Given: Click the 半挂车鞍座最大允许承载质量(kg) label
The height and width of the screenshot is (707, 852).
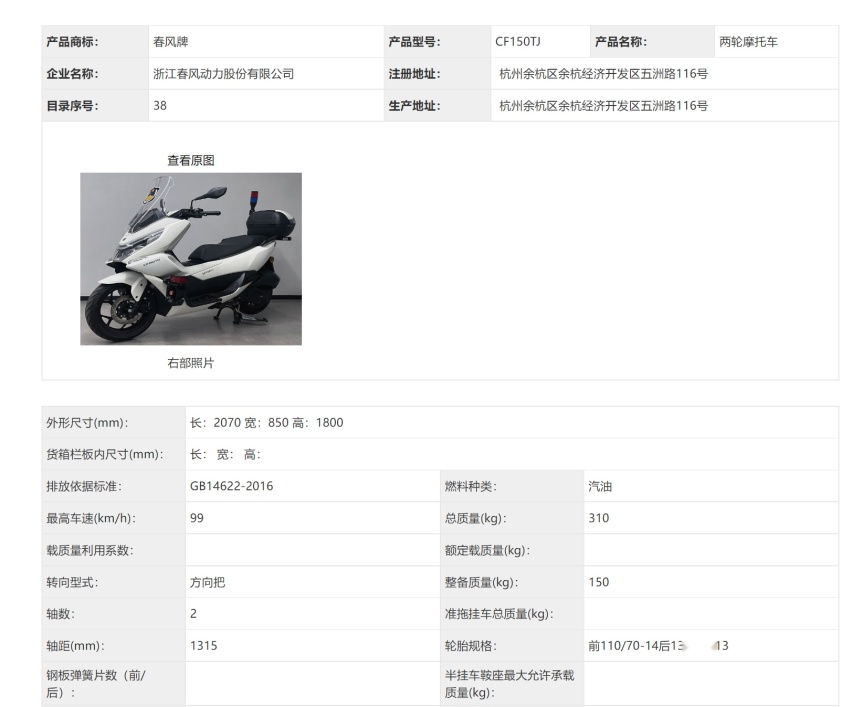Looking at the screenshot, I should (509, 684).
